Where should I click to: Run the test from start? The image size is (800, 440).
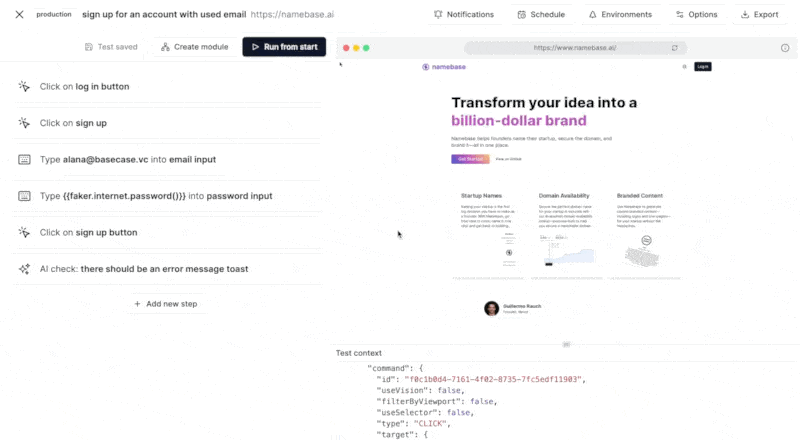pyautogui.click(x=284, y=47)
